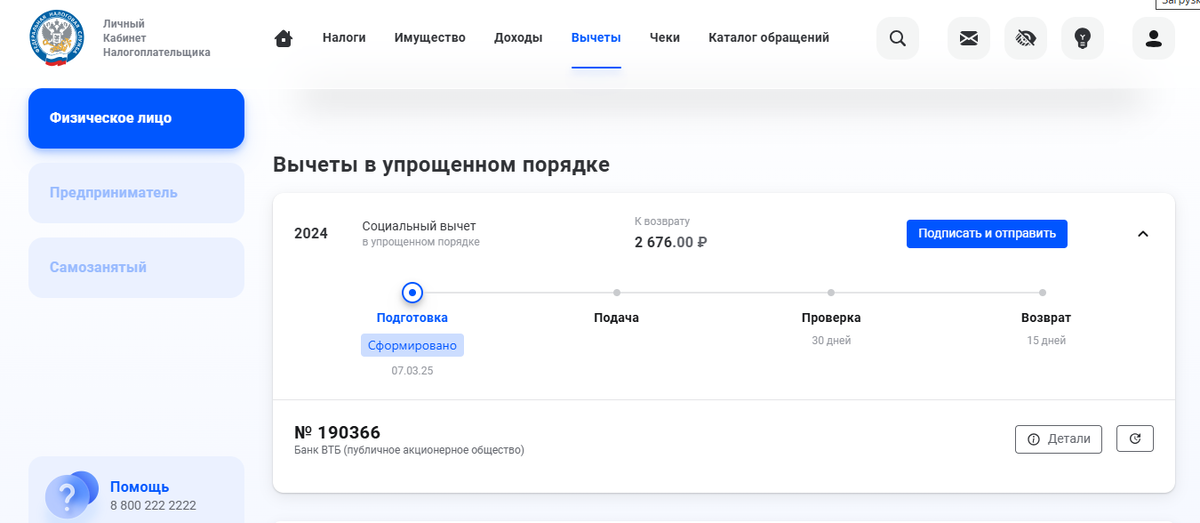The image size is (1200, 523).
Task: Toggle the hide-data crossed eye icon
Action: point(1026,39)
